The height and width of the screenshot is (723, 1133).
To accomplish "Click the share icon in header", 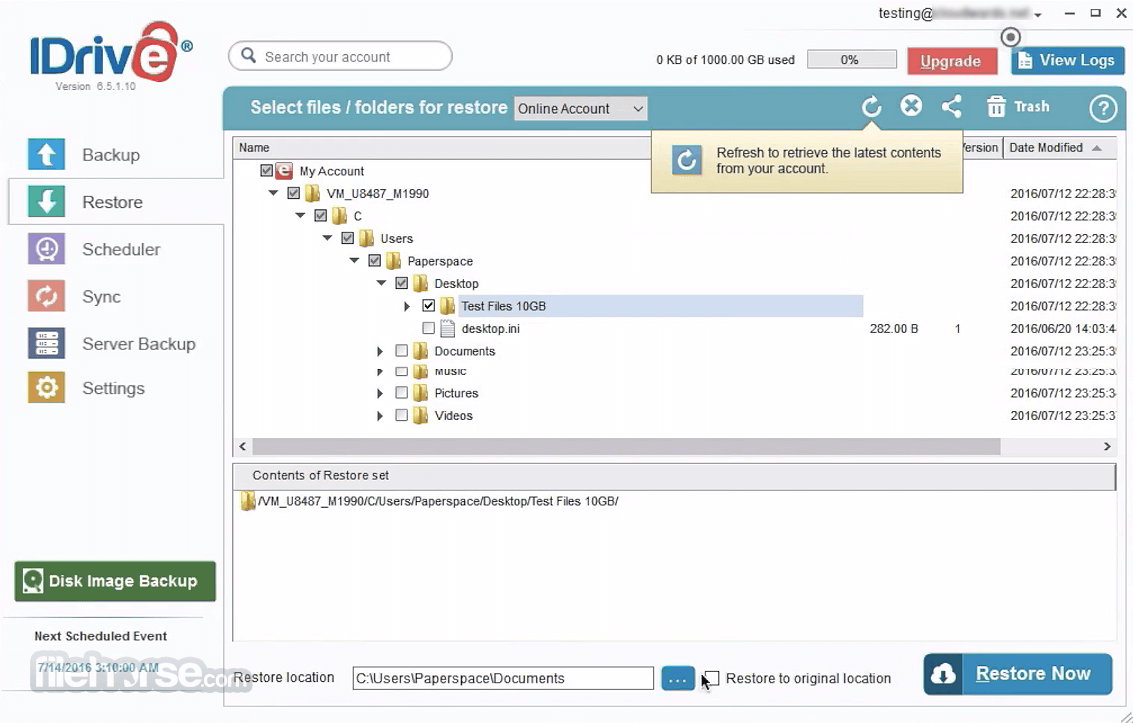I will (x=951, y=107).
